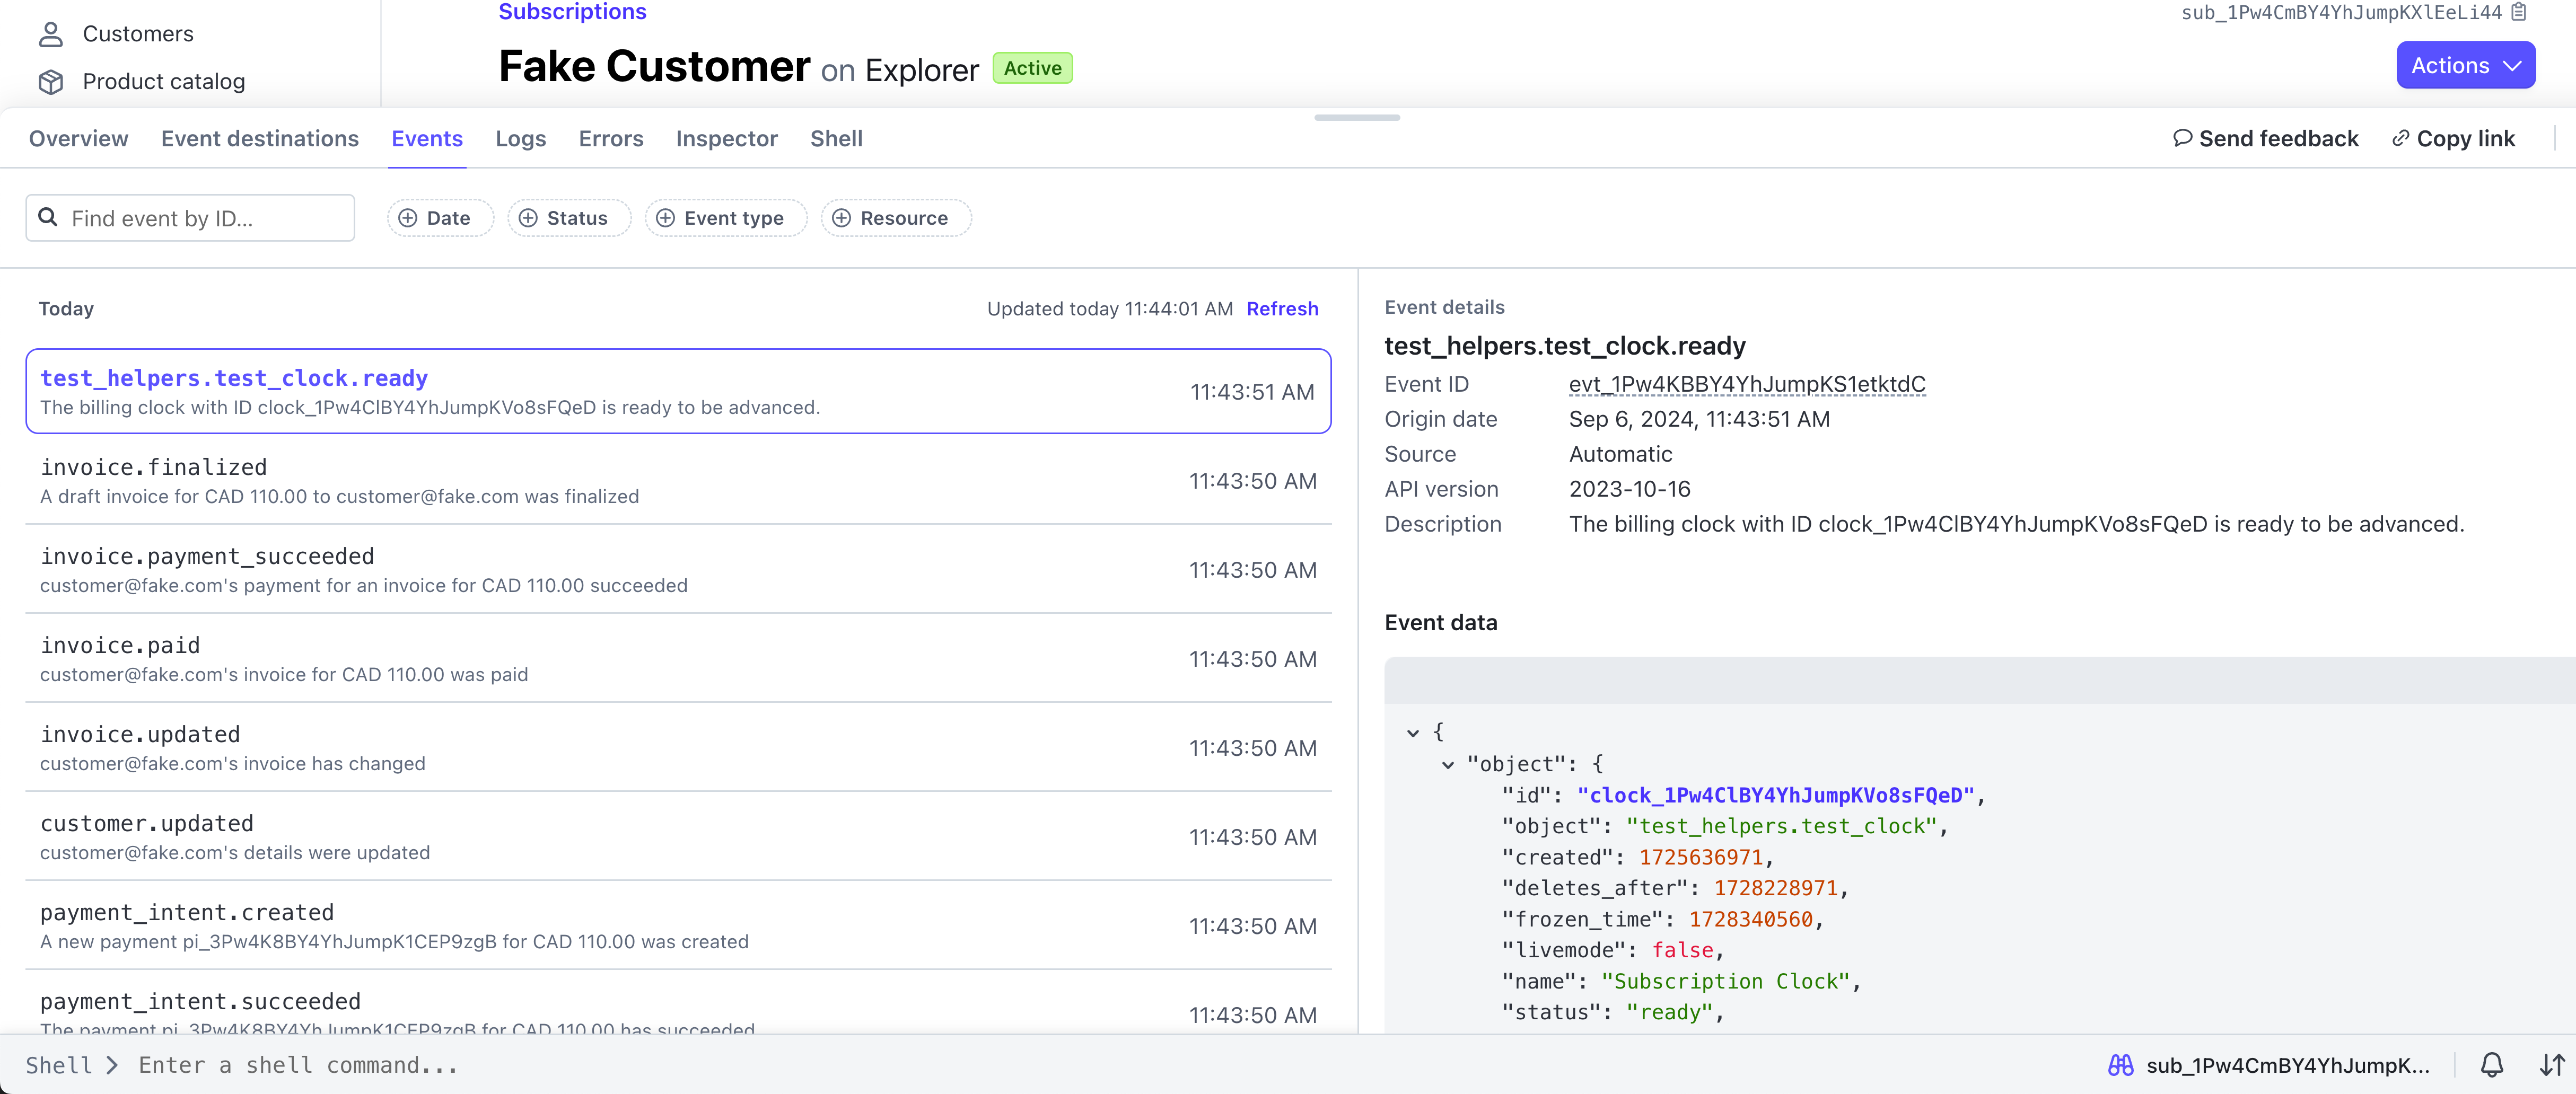The image size is (2576, 1094).
Task: Copy subscription ID via clipboard icon
Action: pos(2519,13)
